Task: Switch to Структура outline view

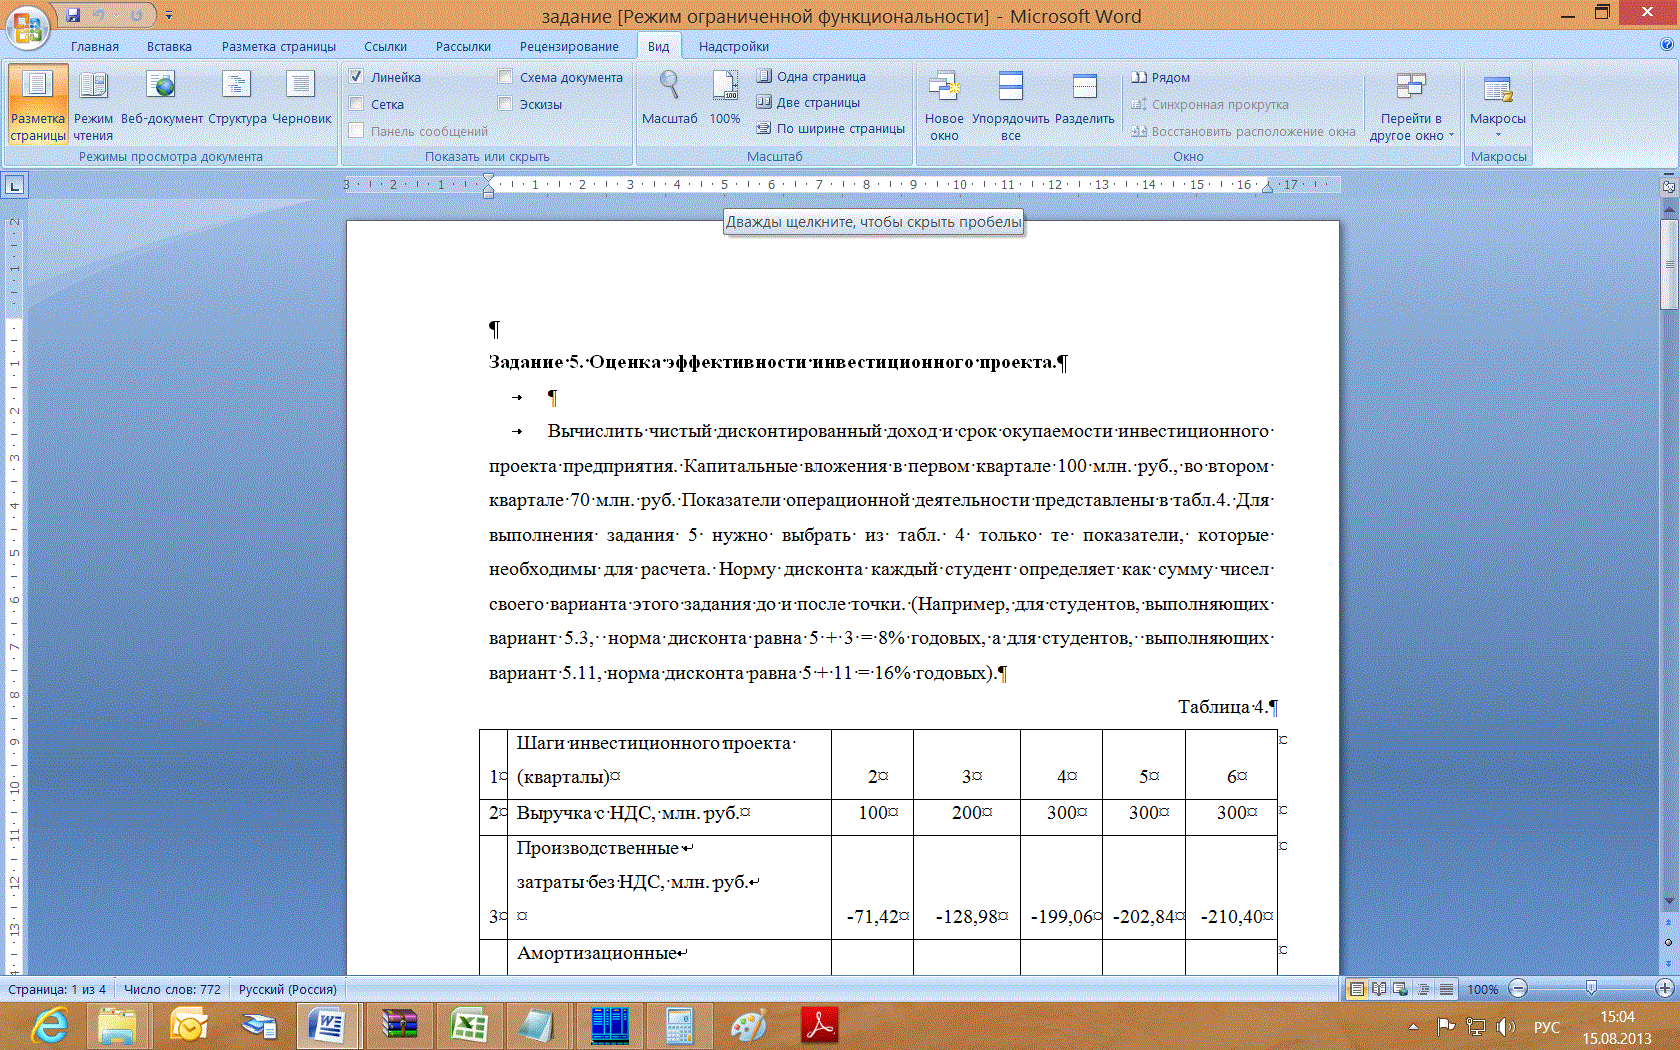Action: coord(237,98)
